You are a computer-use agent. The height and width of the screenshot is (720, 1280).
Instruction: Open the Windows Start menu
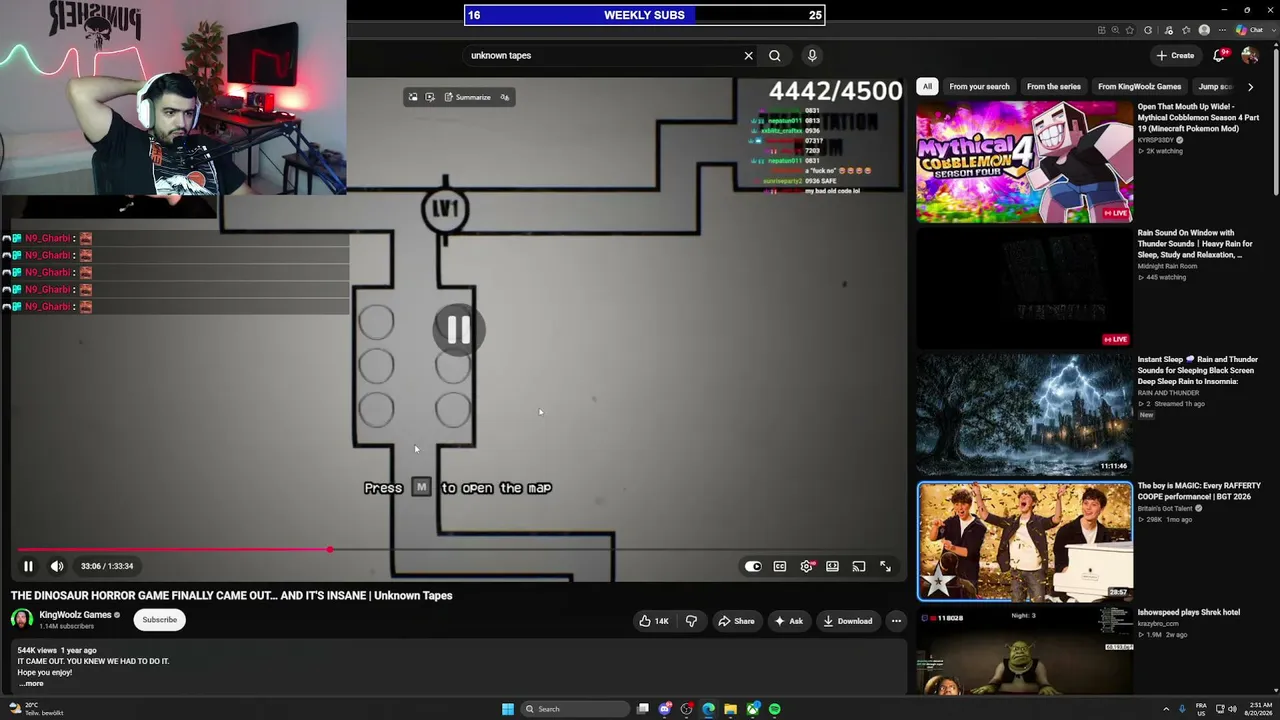[508, 709]
